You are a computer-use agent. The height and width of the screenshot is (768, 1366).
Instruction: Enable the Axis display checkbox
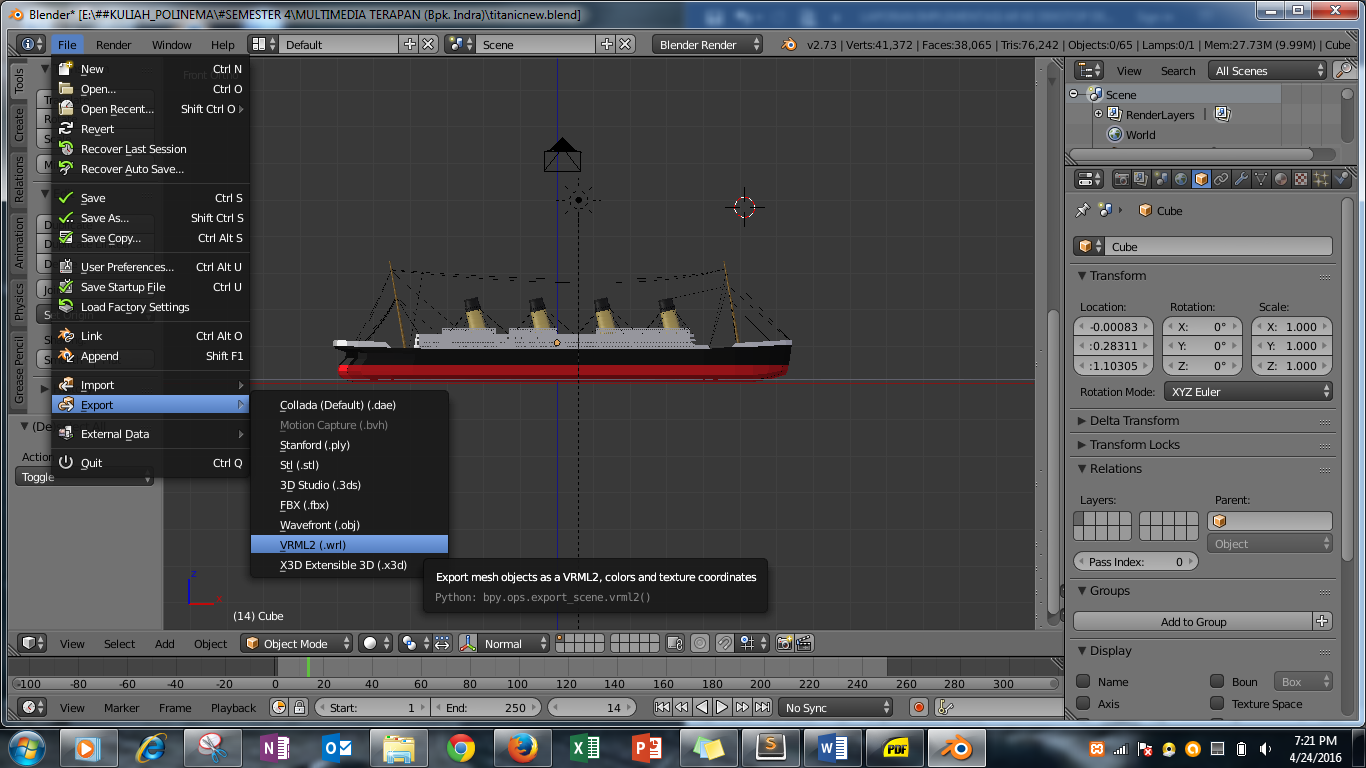coord(1083,703)
